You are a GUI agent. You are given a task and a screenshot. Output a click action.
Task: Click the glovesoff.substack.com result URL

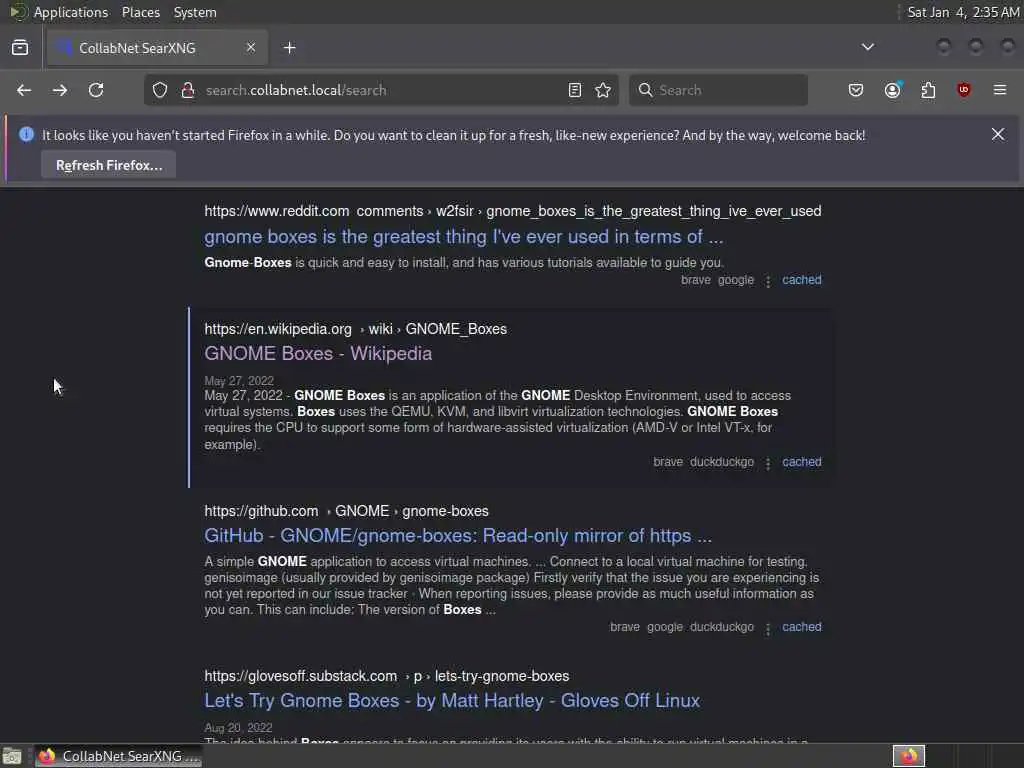(x=387, y=677)
